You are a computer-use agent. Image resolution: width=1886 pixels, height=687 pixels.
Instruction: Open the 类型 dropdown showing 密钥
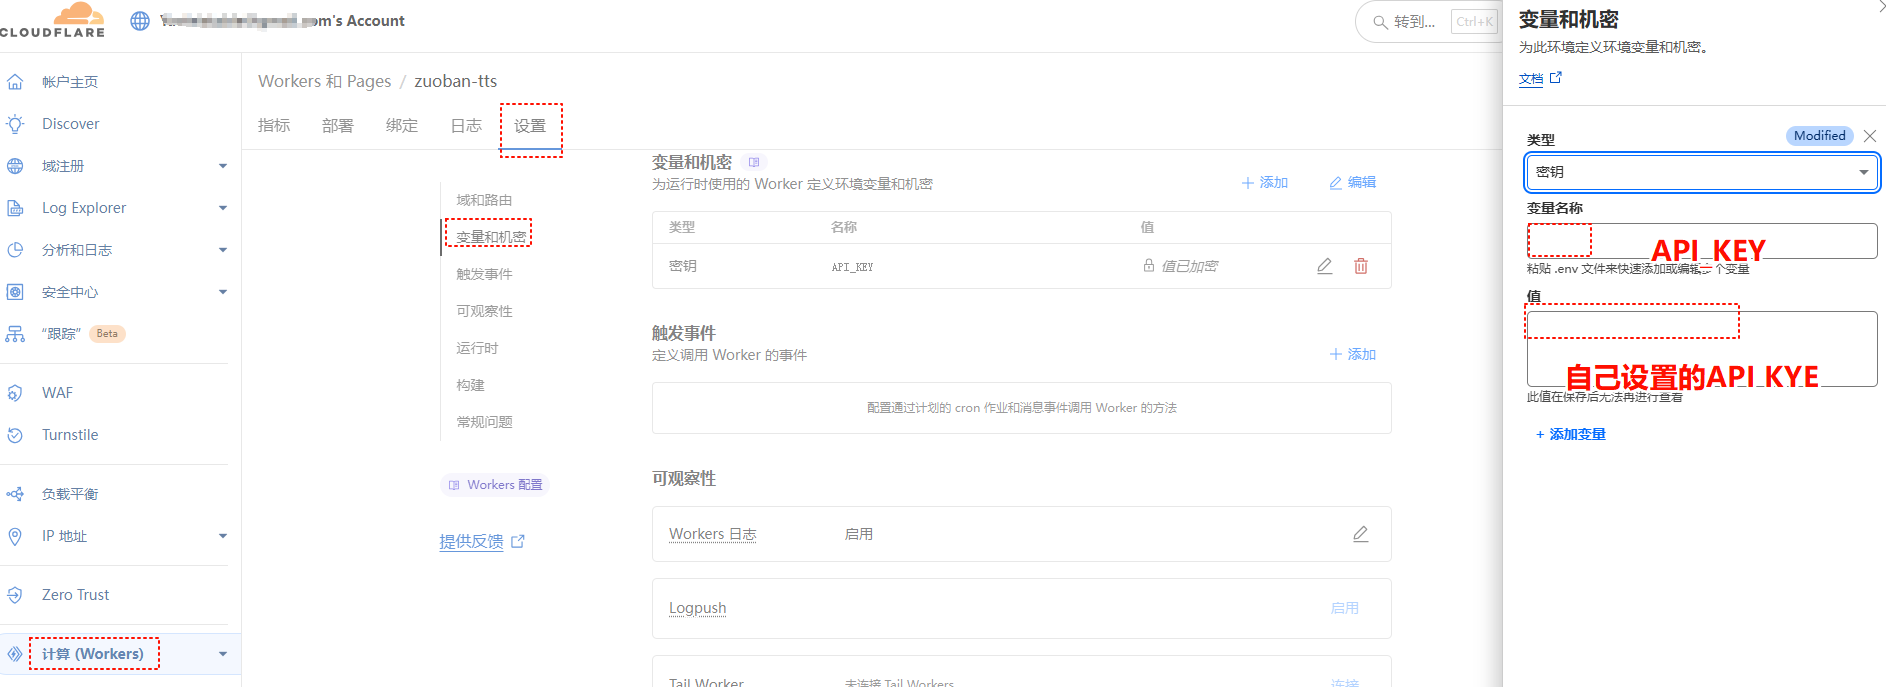[1700, 172]
